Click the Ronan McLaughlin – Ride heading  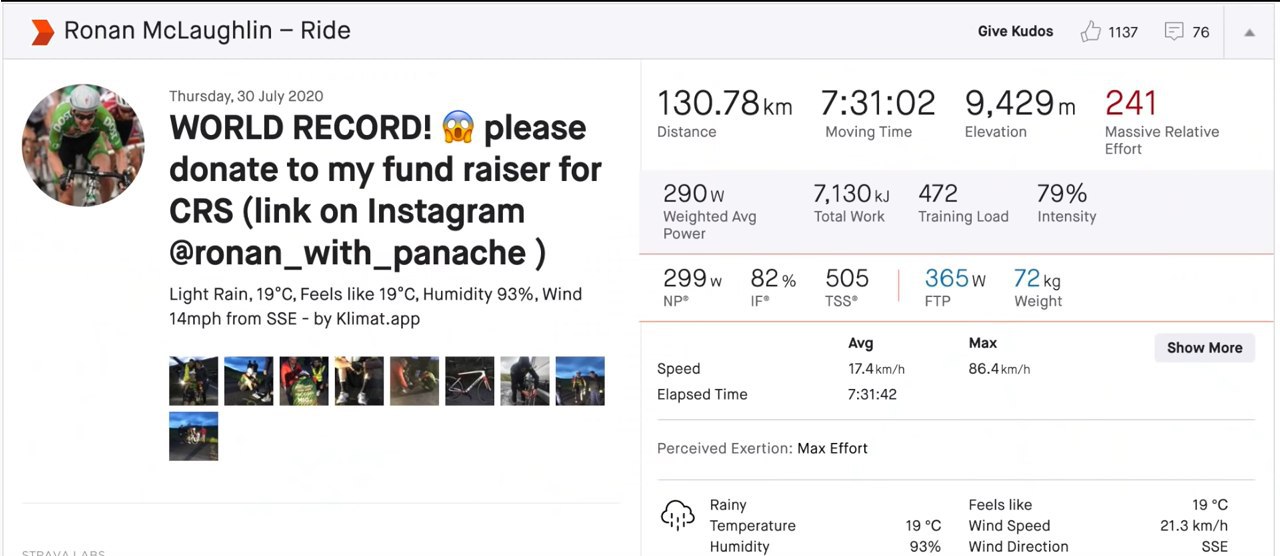pyautogui.click(x=207, y=30)
